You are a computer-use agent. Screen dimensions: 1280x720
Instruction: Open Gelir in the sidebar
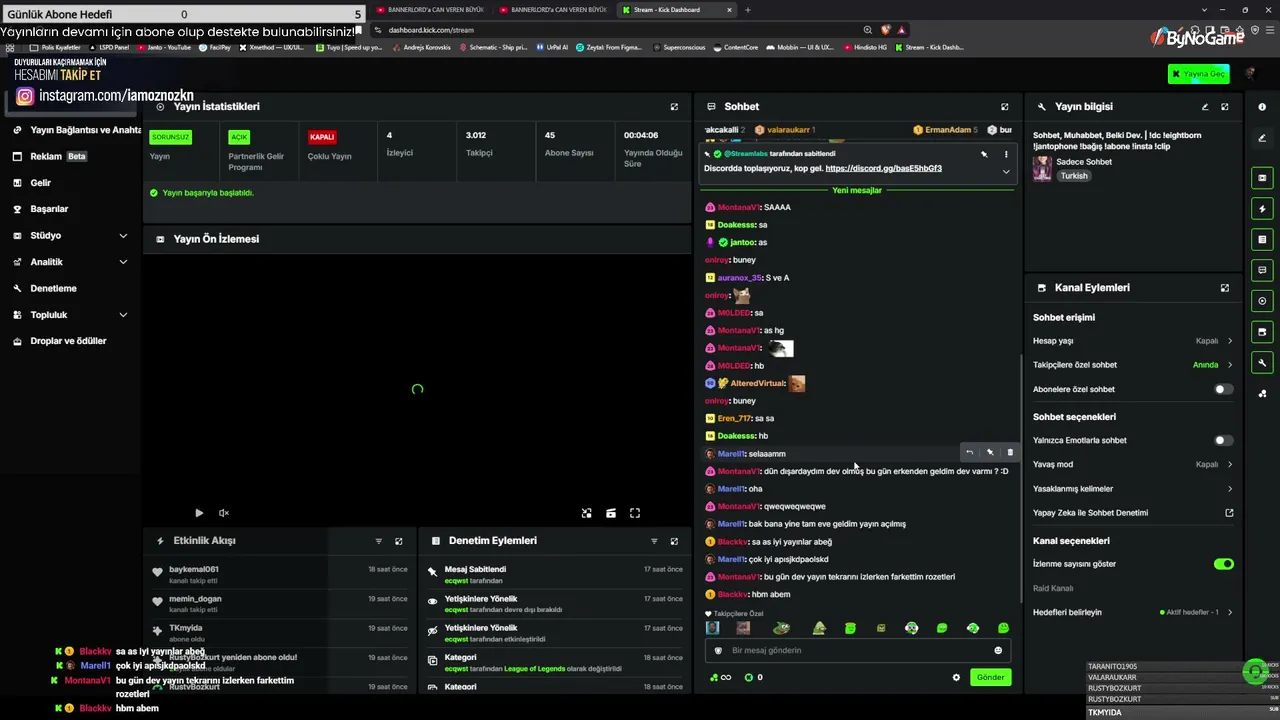click(x=72, y=183)
